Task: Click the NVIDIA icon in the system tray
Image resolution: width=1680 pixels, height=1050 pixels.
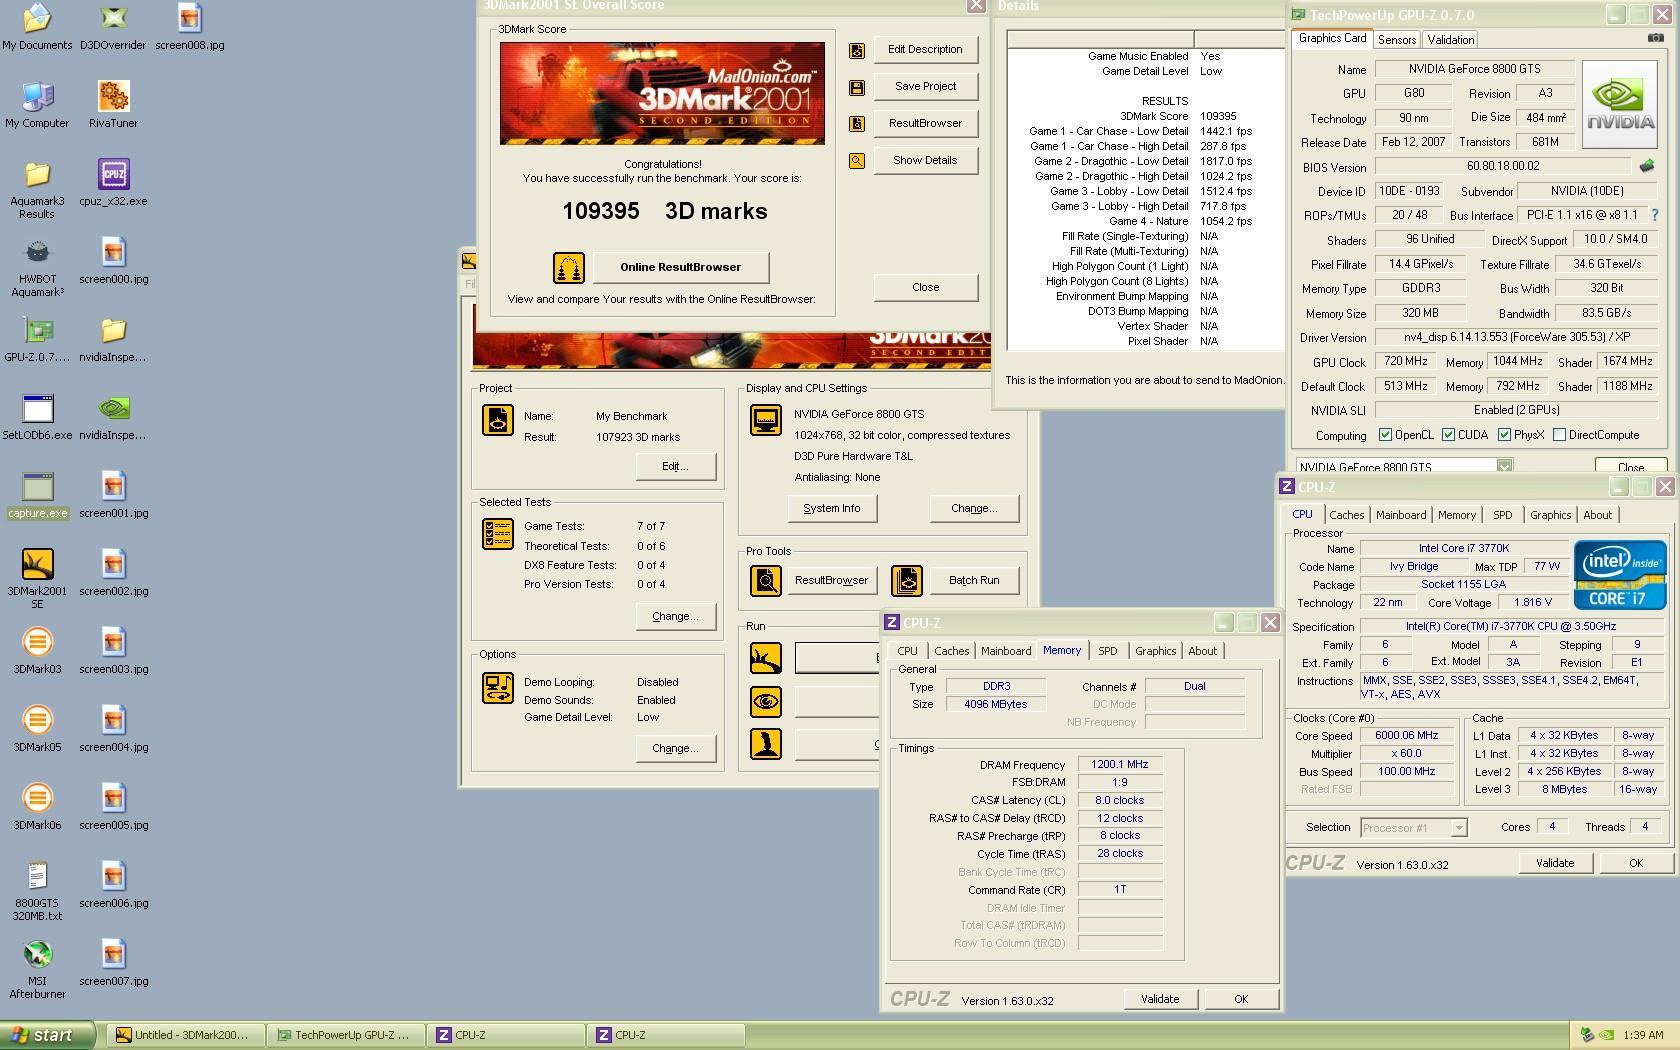Action: [1605, 1035]
